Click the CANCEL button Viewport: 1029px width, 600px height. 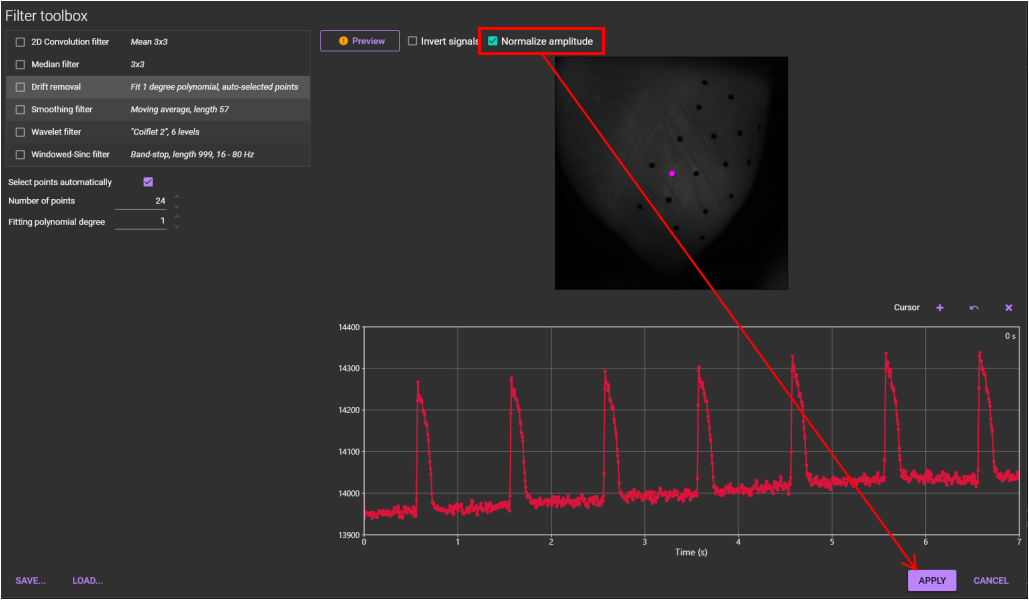point(990,581)
